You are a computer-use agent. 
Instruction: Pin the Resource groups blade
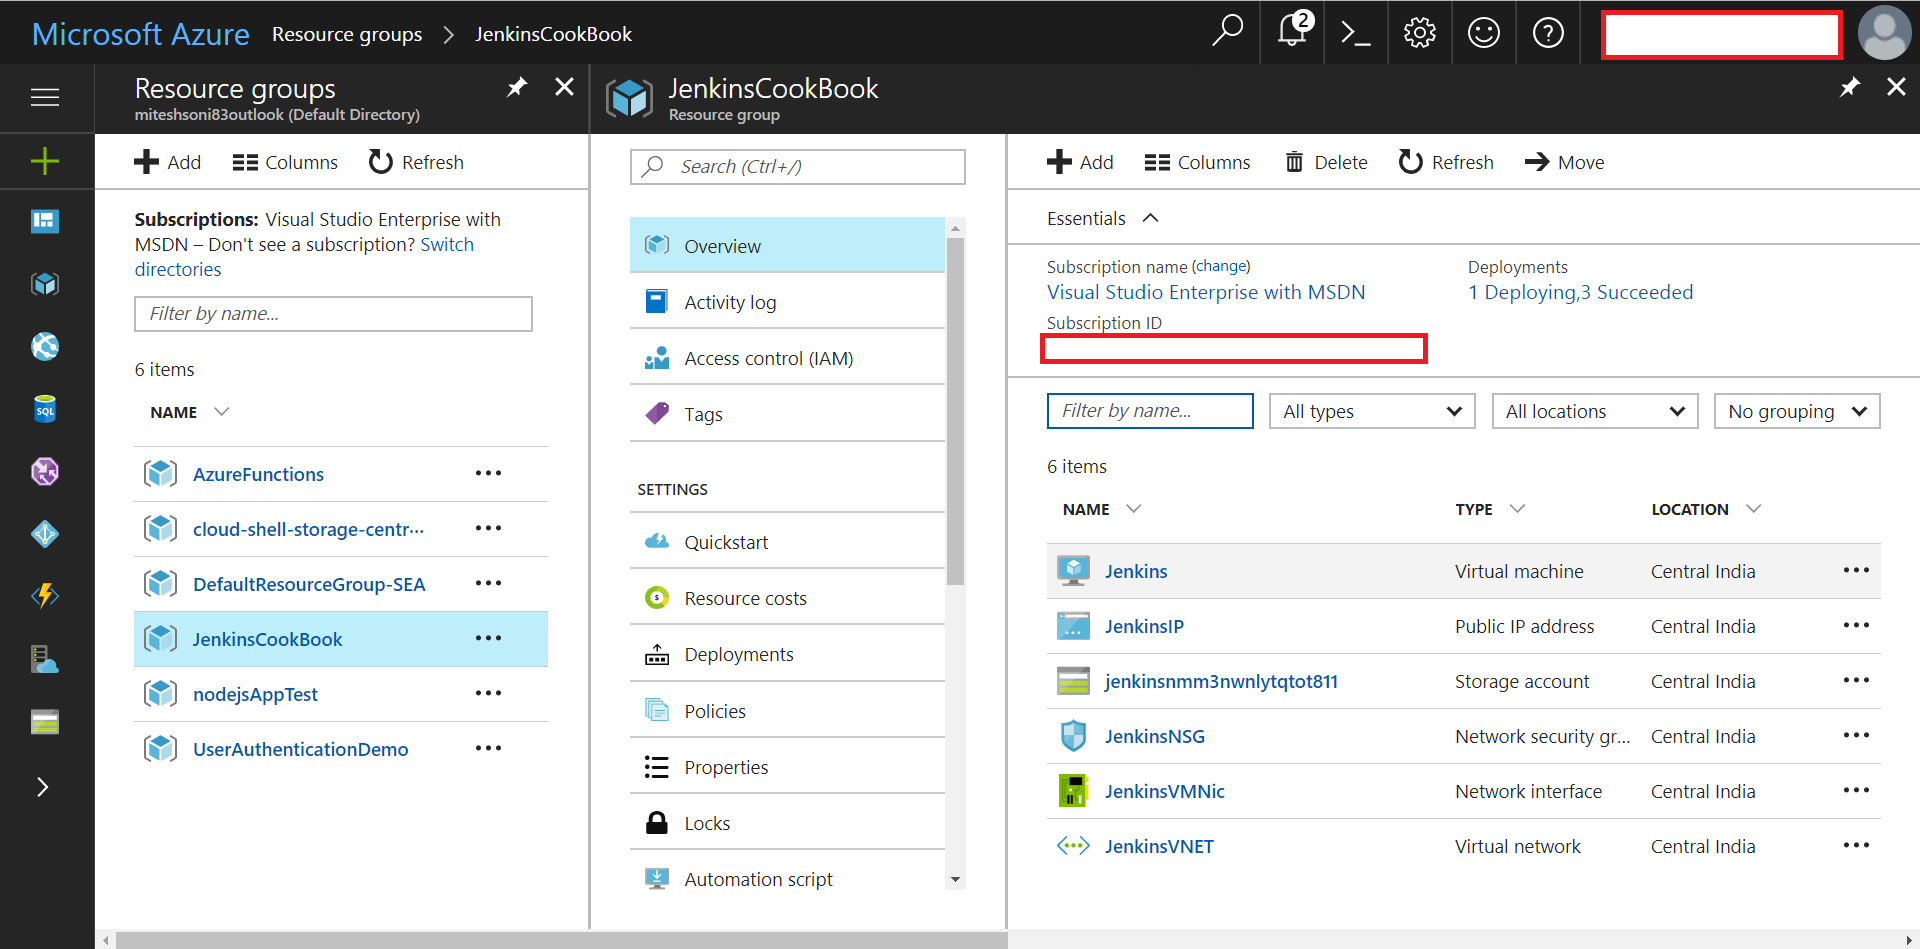pos(516,88)
